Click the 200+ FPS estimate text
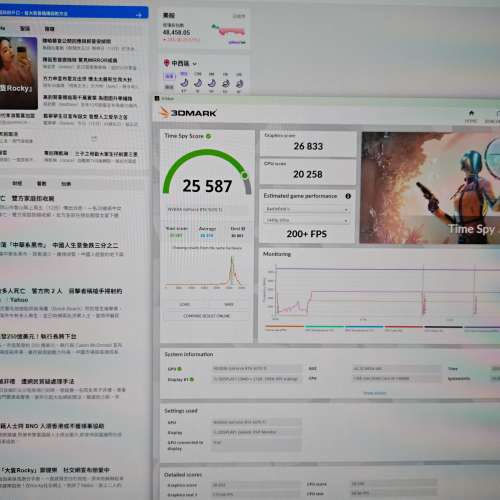This screenshot has width=500, height=500. pos(307,234)
